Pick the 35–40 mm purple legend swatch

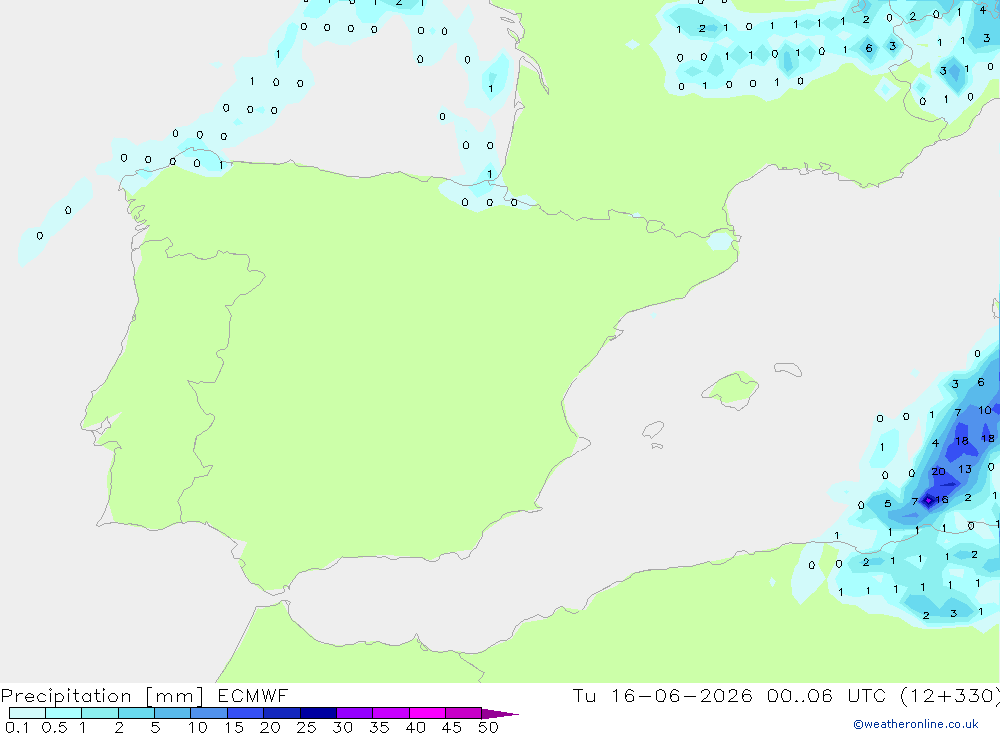pos(391,713)
